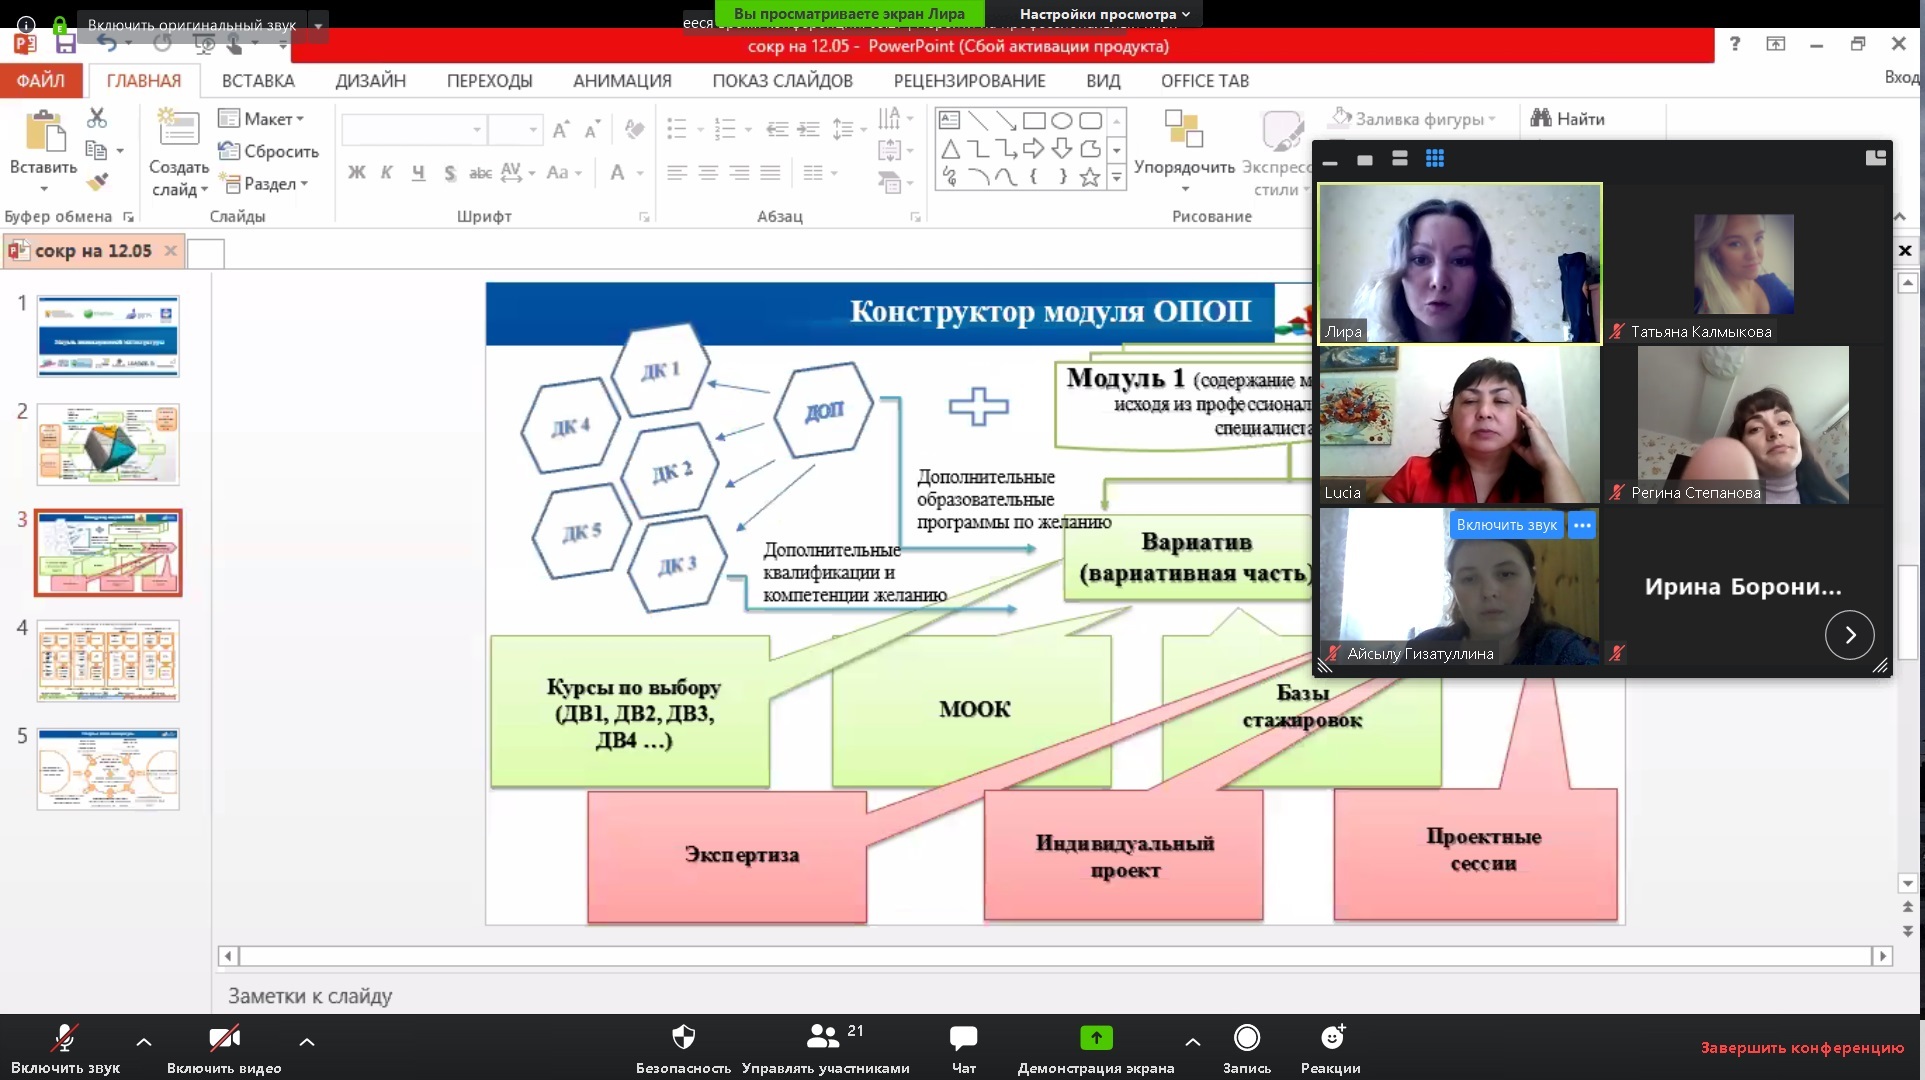Open the Zoom Security shield icon

683,1038
